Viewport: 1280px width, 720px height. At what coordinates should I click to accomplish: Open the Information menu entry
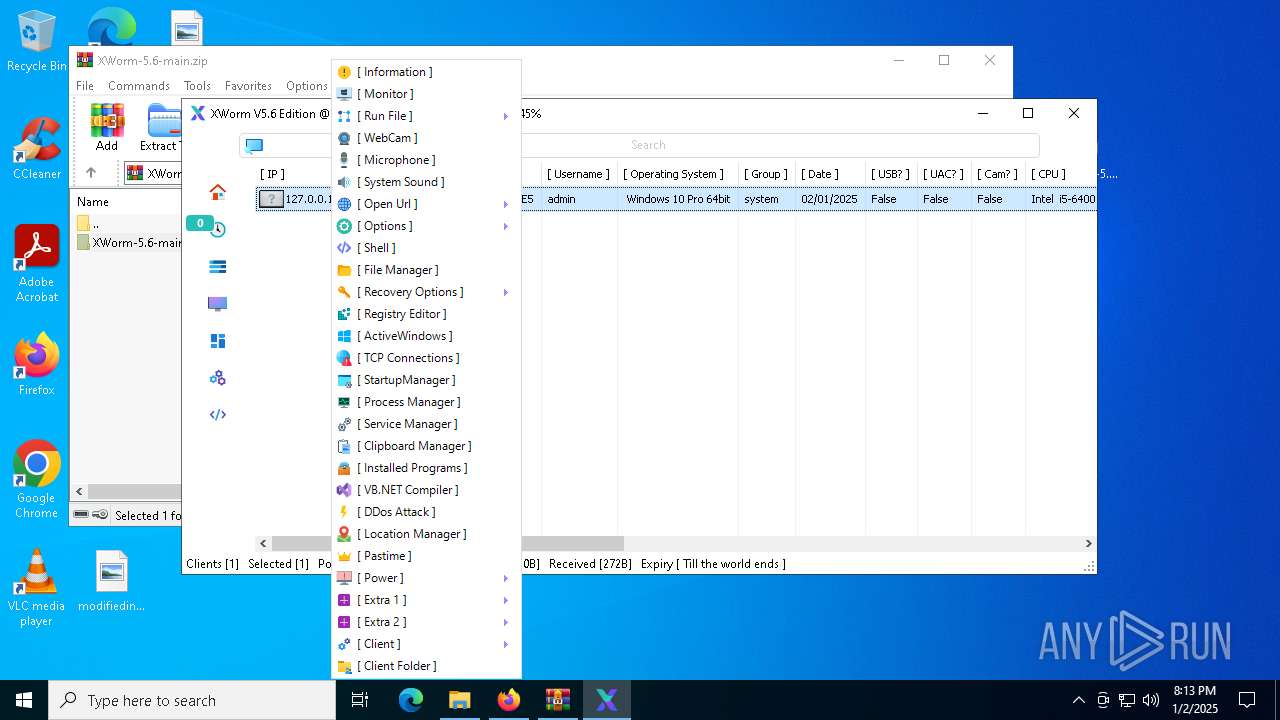click(426, 72)
